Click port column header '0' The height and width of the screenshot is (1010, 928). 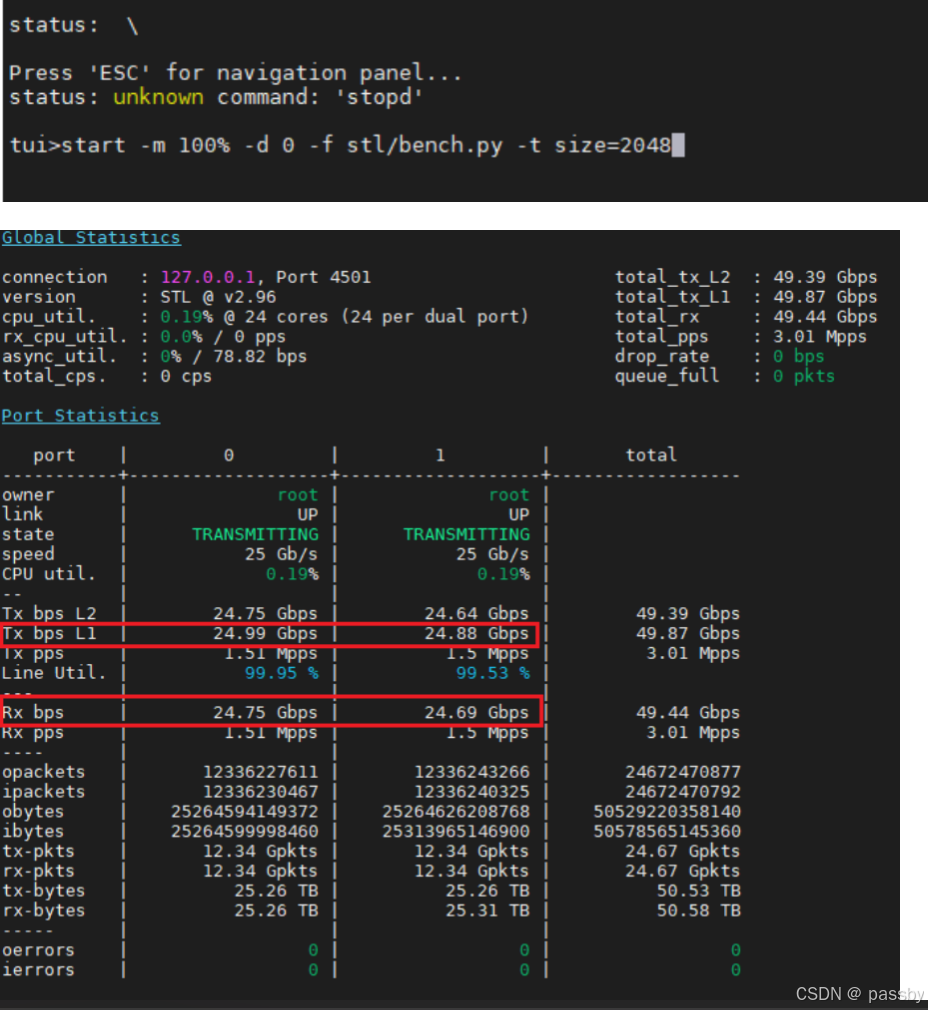coord(229,455)
